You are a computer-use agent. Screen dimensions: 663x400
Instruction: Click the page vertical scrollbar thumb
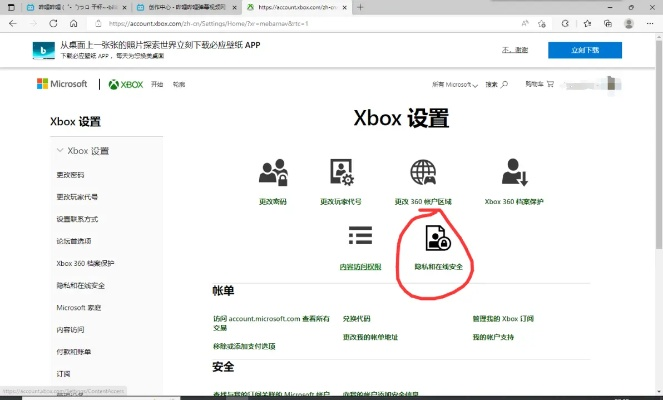tap(659, 144)
